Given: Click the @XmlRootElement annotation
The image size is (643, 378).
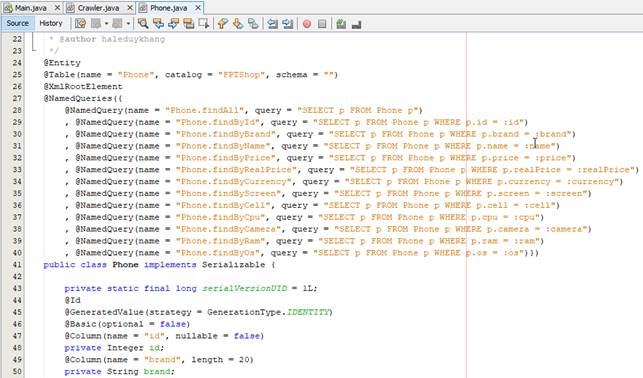Looking at the screenshot, I should coord(83,87).
